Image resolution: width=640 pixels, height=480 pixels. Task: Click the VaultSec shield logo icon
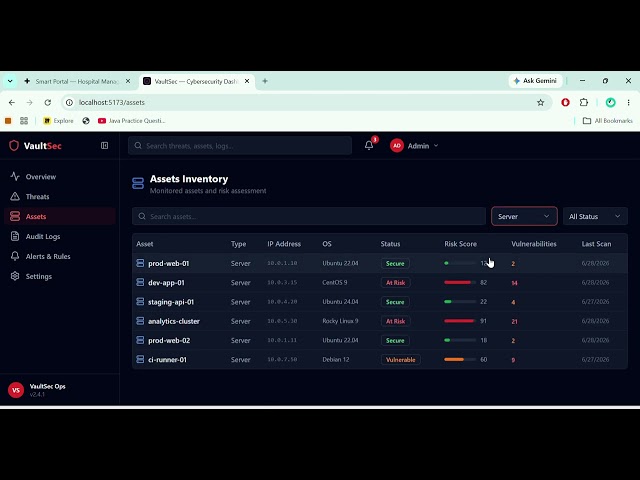click(x=14, y=146)
